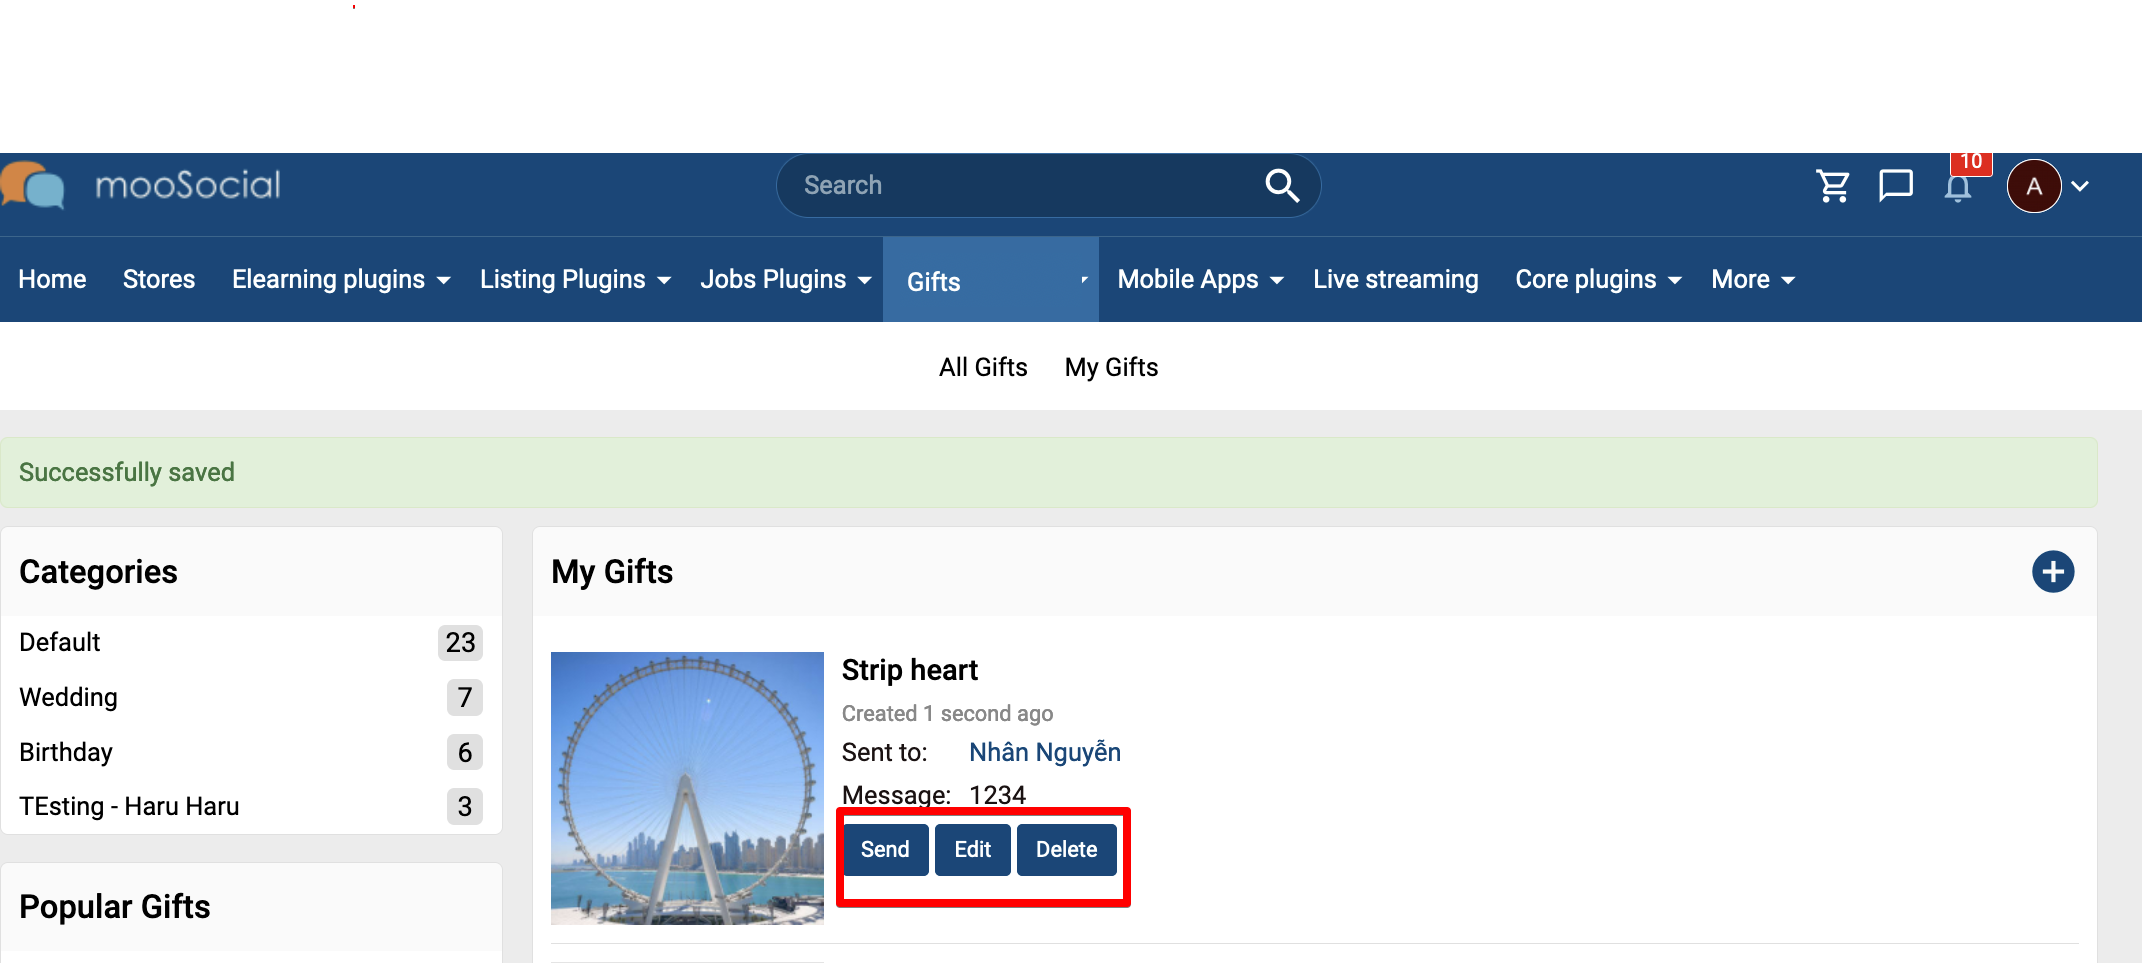Click the Delete button for Strip heart
The width and height of the screenshot is (2142, 963).
click(1066, 849)
